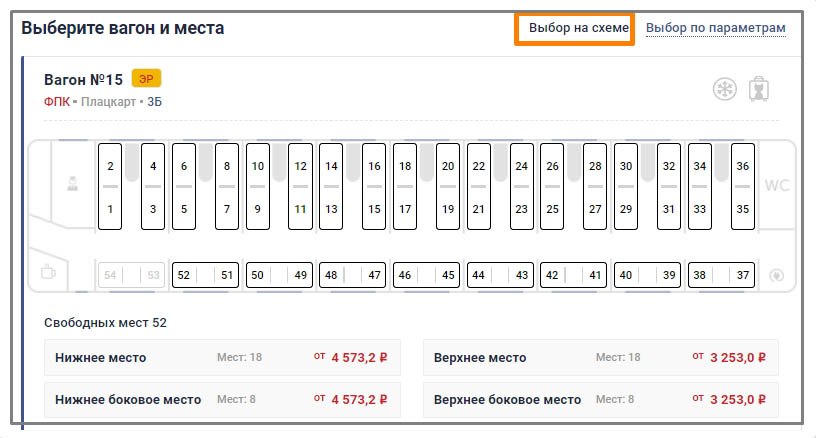Viewport: 816px width, 438px height.
Task: Choose seat 36 near the toilet
Action: [x=742, y=166]
